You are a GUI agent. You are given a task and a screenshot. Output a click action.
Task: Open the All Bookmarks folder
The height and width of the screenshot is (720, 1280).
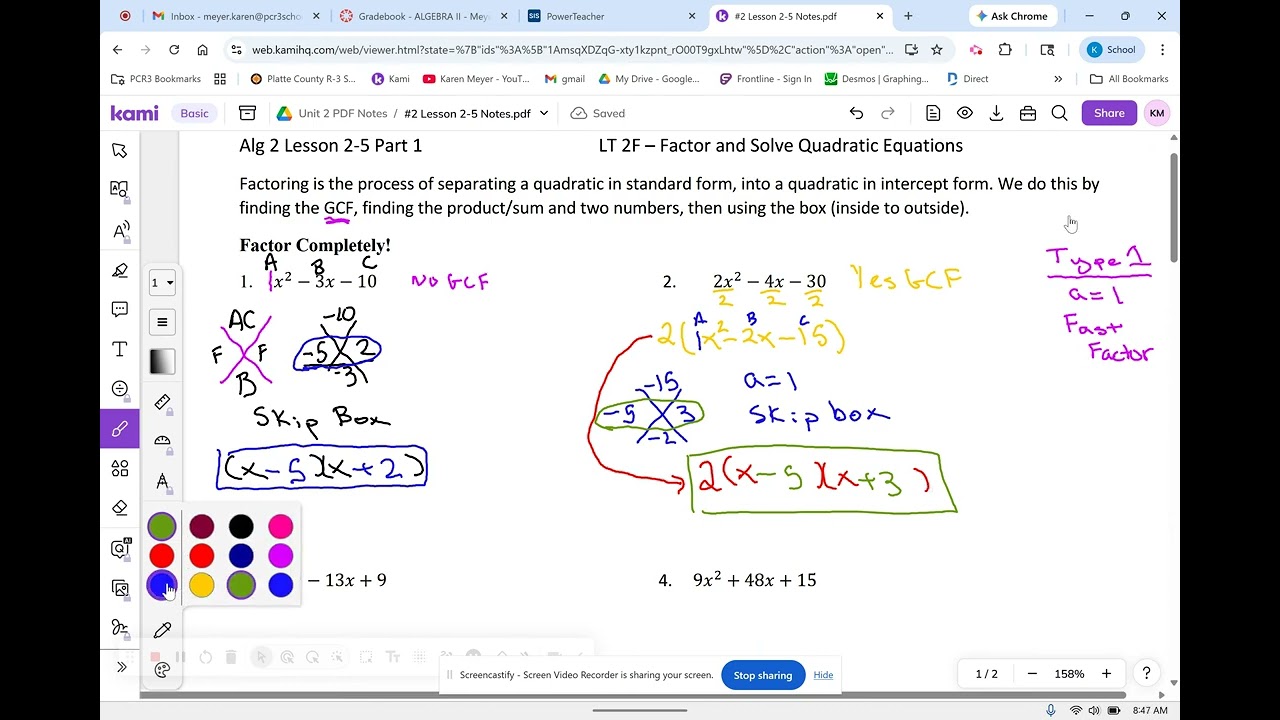coord(1129,79)
